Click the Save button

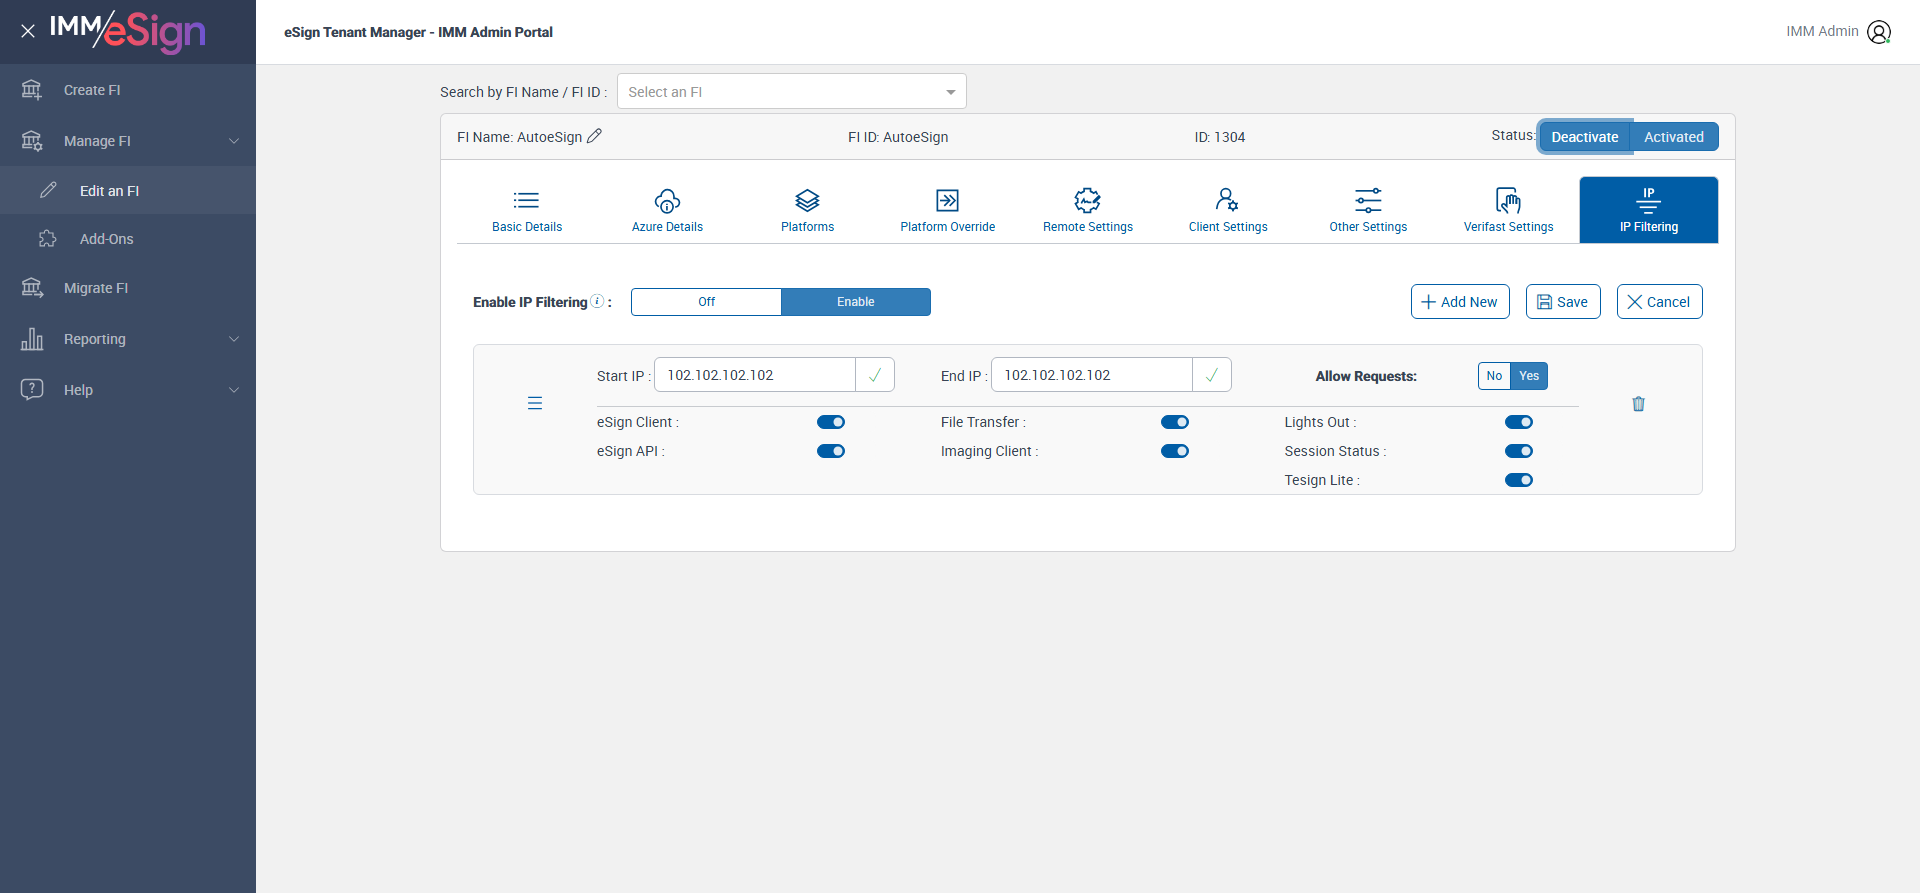[x=1563, y=302]
